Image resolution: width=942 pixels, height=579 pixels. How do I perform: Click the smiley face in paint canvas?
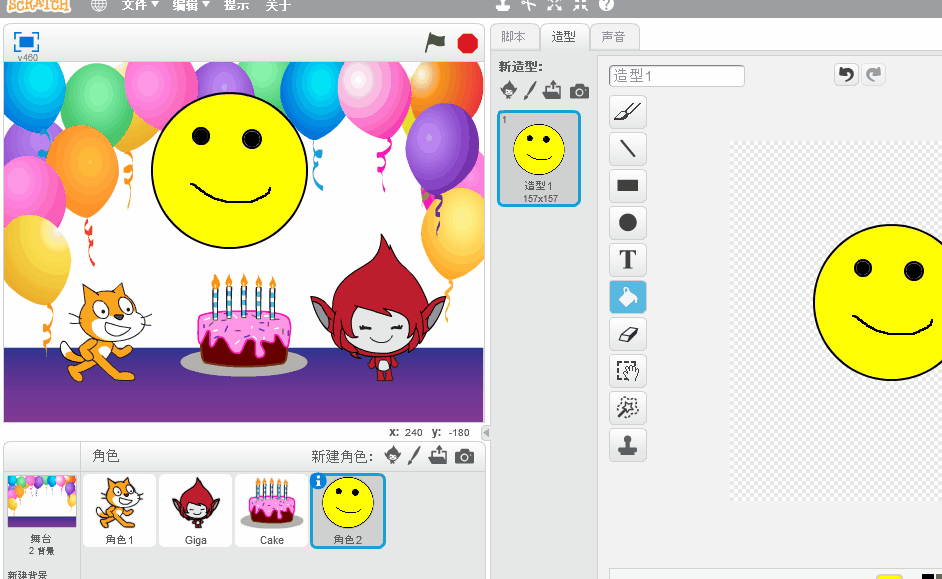click(880, 303)
